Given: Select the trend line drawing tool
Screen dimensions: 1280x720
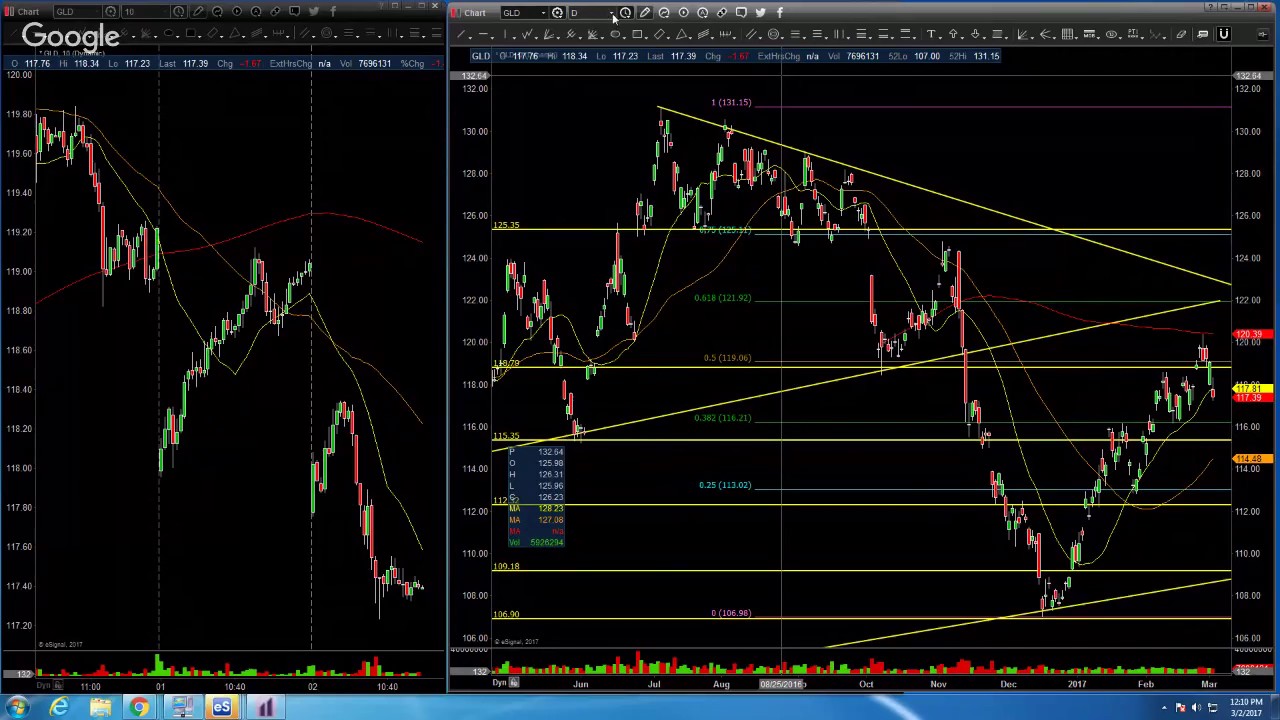Looking at the screenshot, I should coord(461,34).
